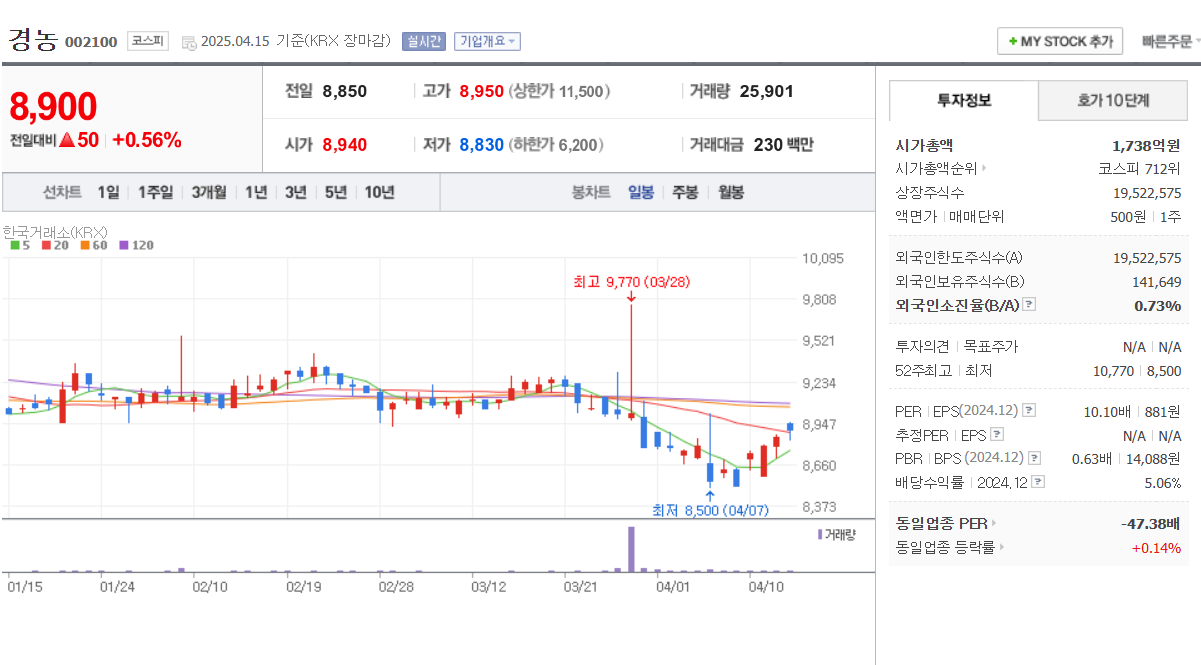Click the 저가 value 8,830
Screen dimensions: 1201x665
pos(482,145)
